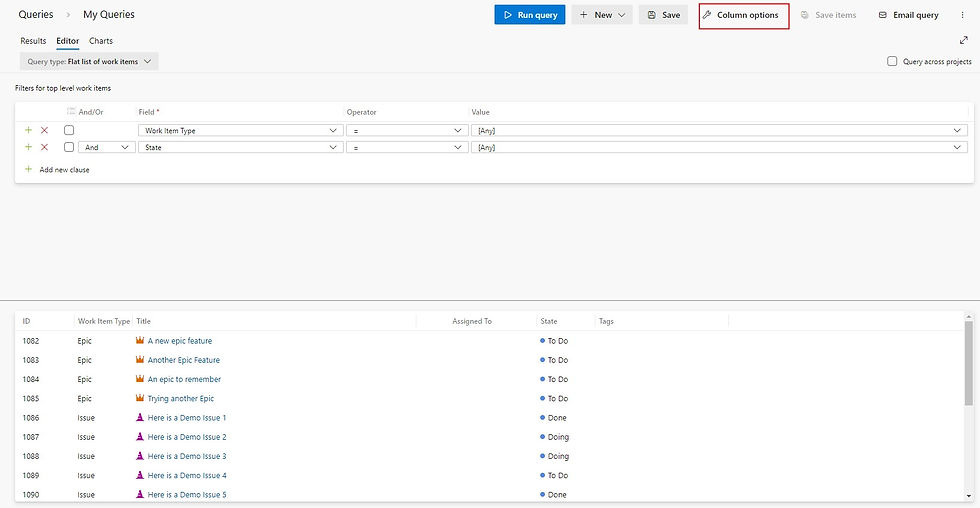Sort by Title column header

pyautogui.click(x=143, y=321)
